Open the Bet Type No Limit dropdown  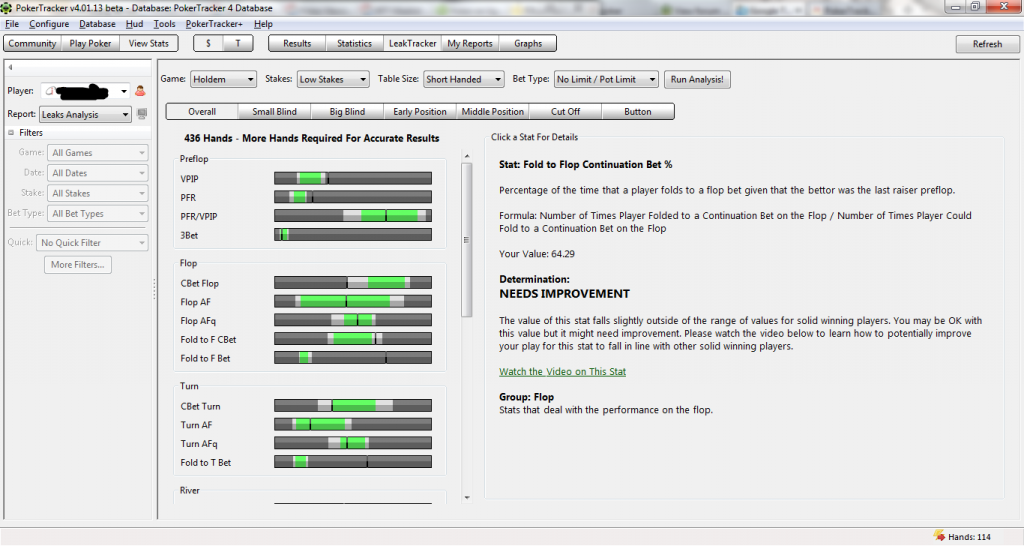pos(606,79)
